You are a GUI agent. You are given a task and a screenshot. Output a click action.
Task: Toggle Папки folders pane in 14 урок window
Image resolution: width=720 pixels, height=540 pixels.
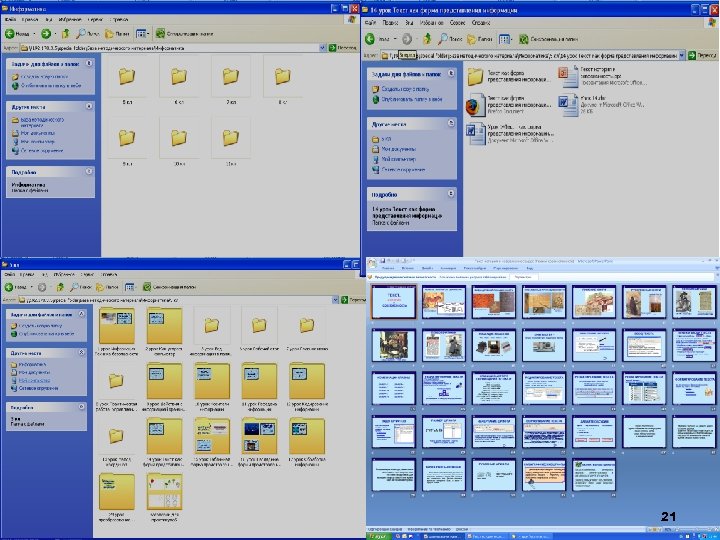(479, 39)
